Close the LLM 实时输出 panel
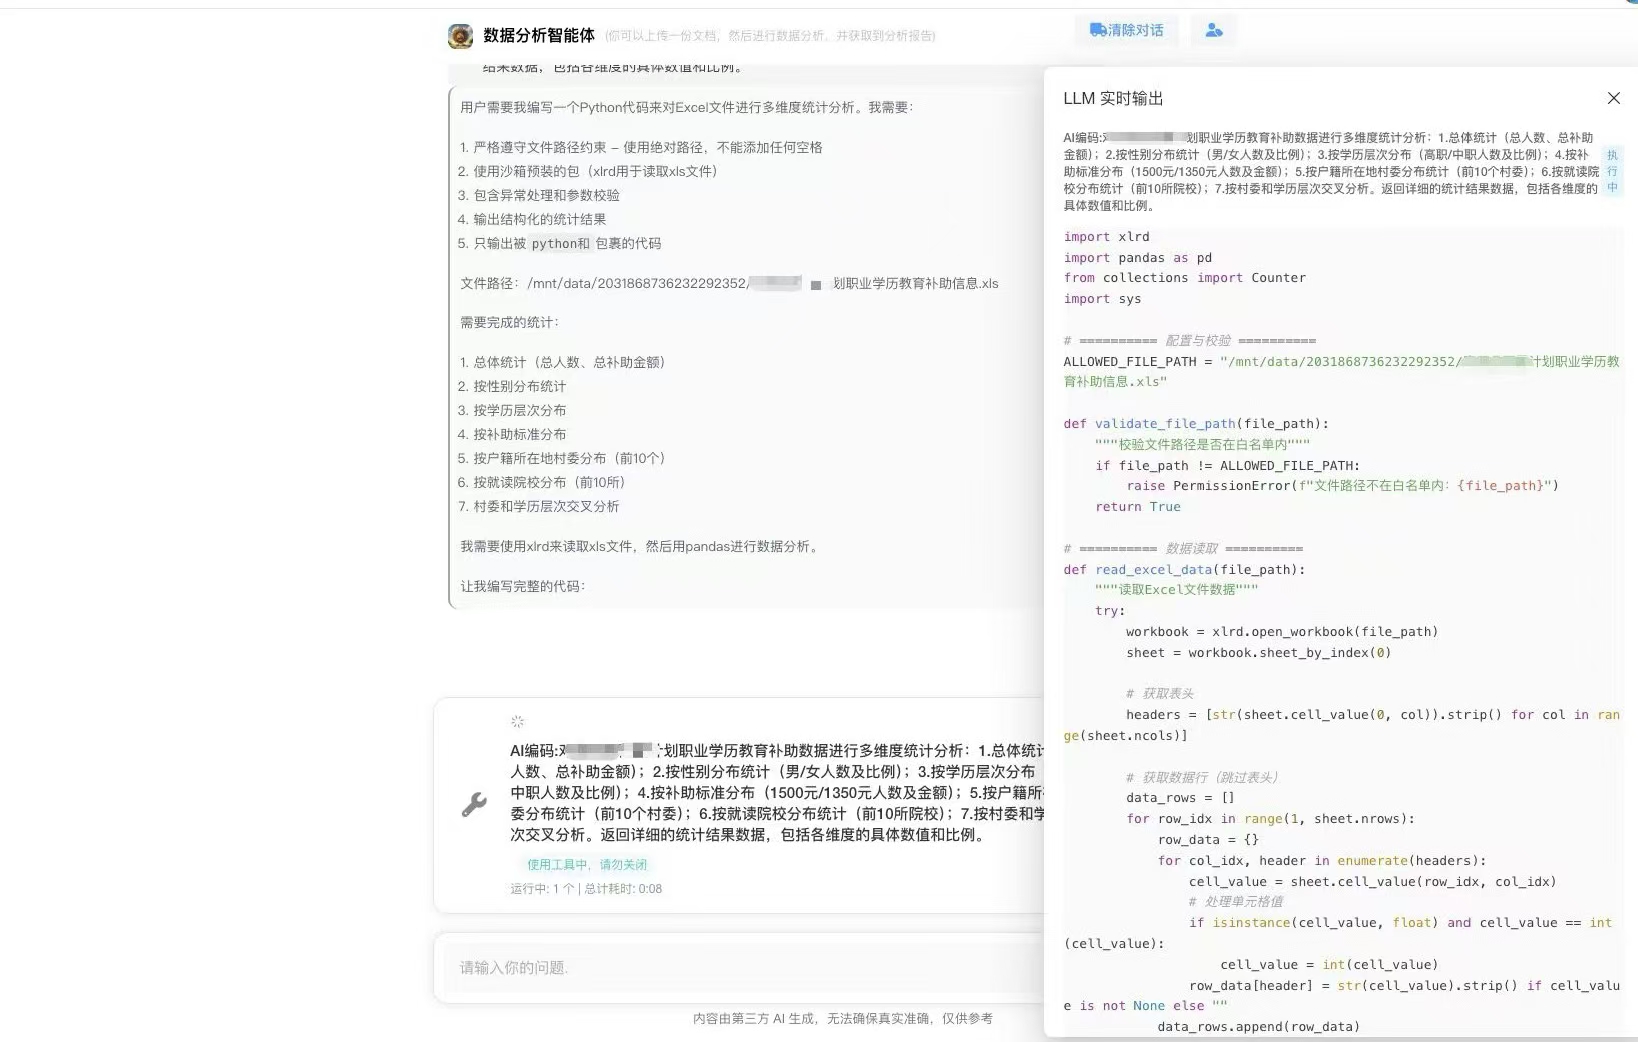This screenshot has height=1042, width=1638. [x=1613, y=98]
